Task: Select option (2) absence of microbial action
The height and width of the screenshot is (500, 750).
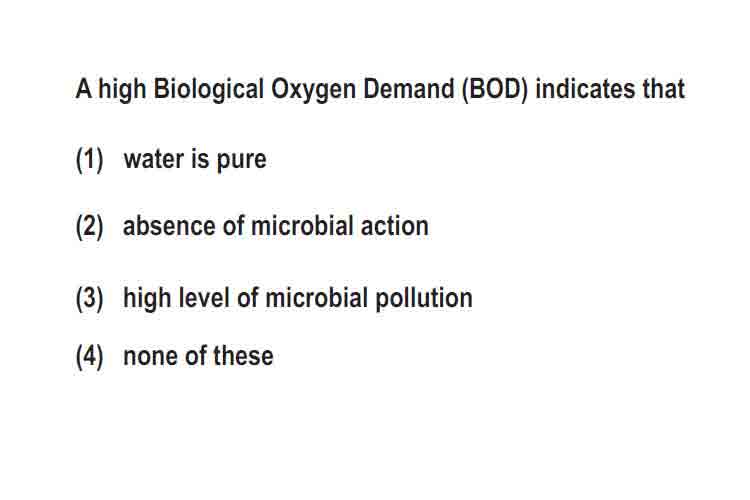Action: pos(252,226)
